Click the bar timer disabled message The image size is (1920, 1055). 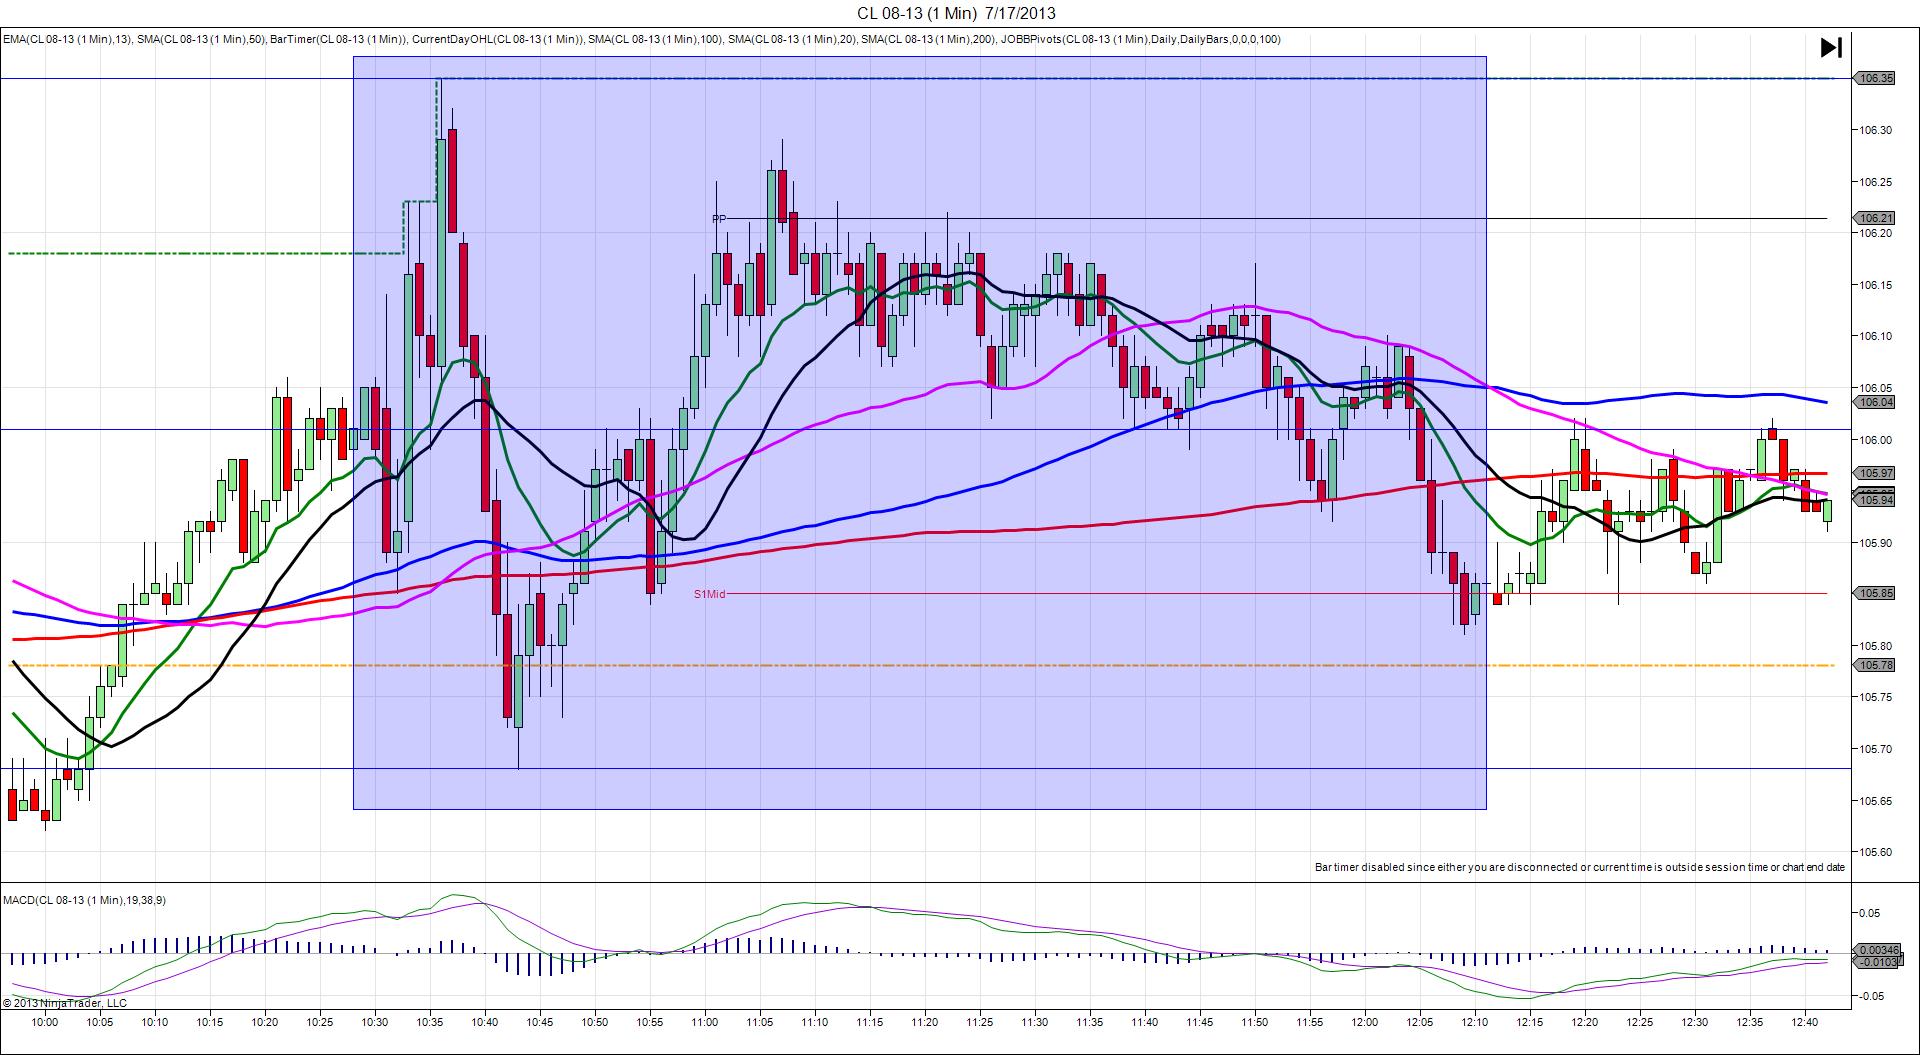click(x=1580, y=867)
